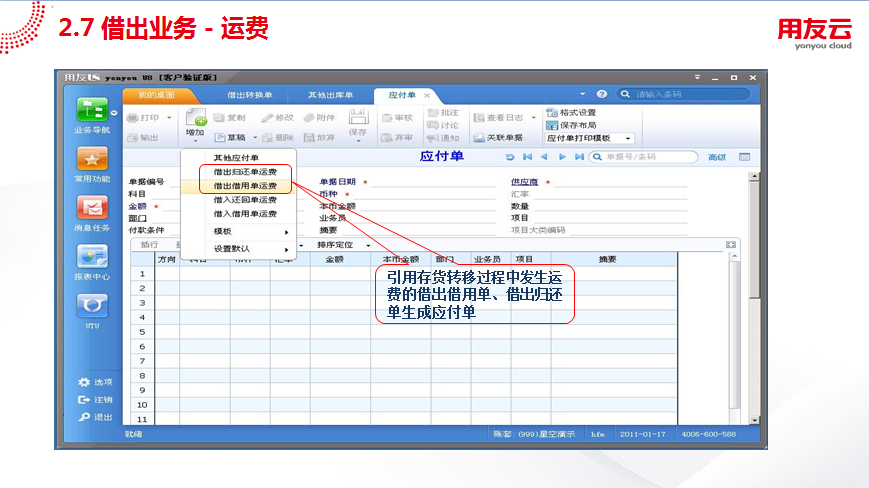The width and height of the screenshot is (869, 488).
Task: Expand the 保存 save dropdown arrow
Action: pos(358,141)
